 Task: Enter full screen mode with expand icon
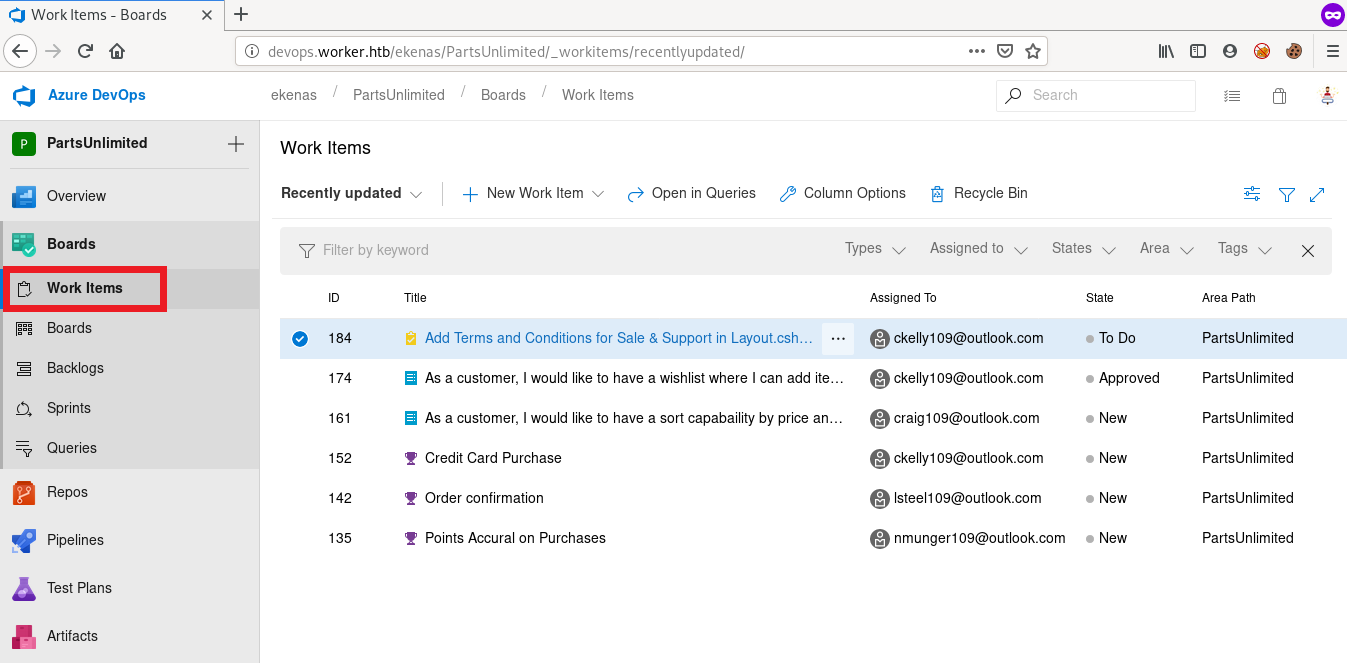[1317, 195]
